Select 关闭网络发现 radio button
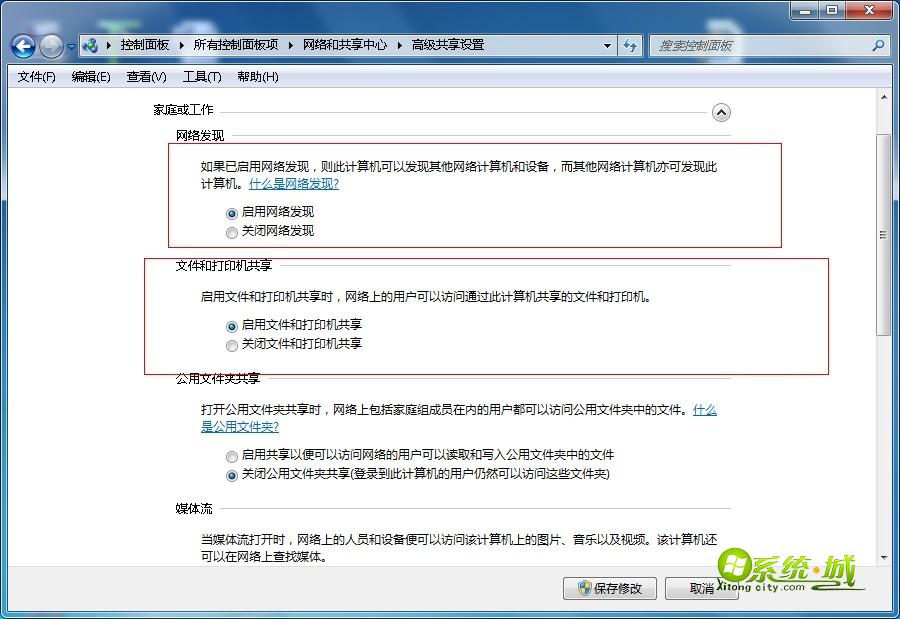The image size is (900, 619). pos(232,232)
